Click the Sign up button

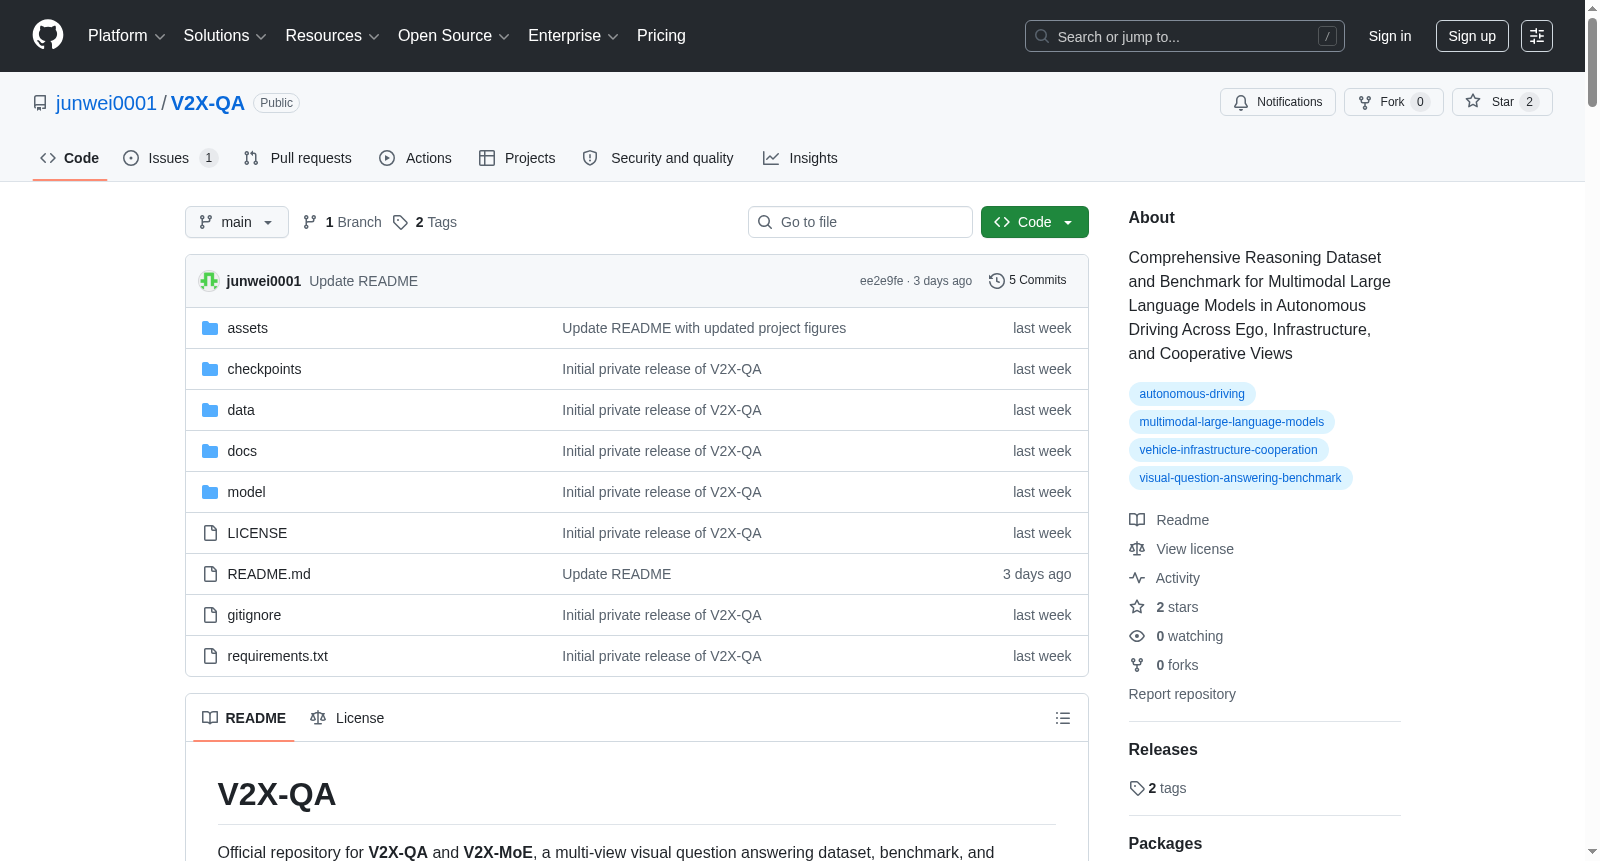1472,36
